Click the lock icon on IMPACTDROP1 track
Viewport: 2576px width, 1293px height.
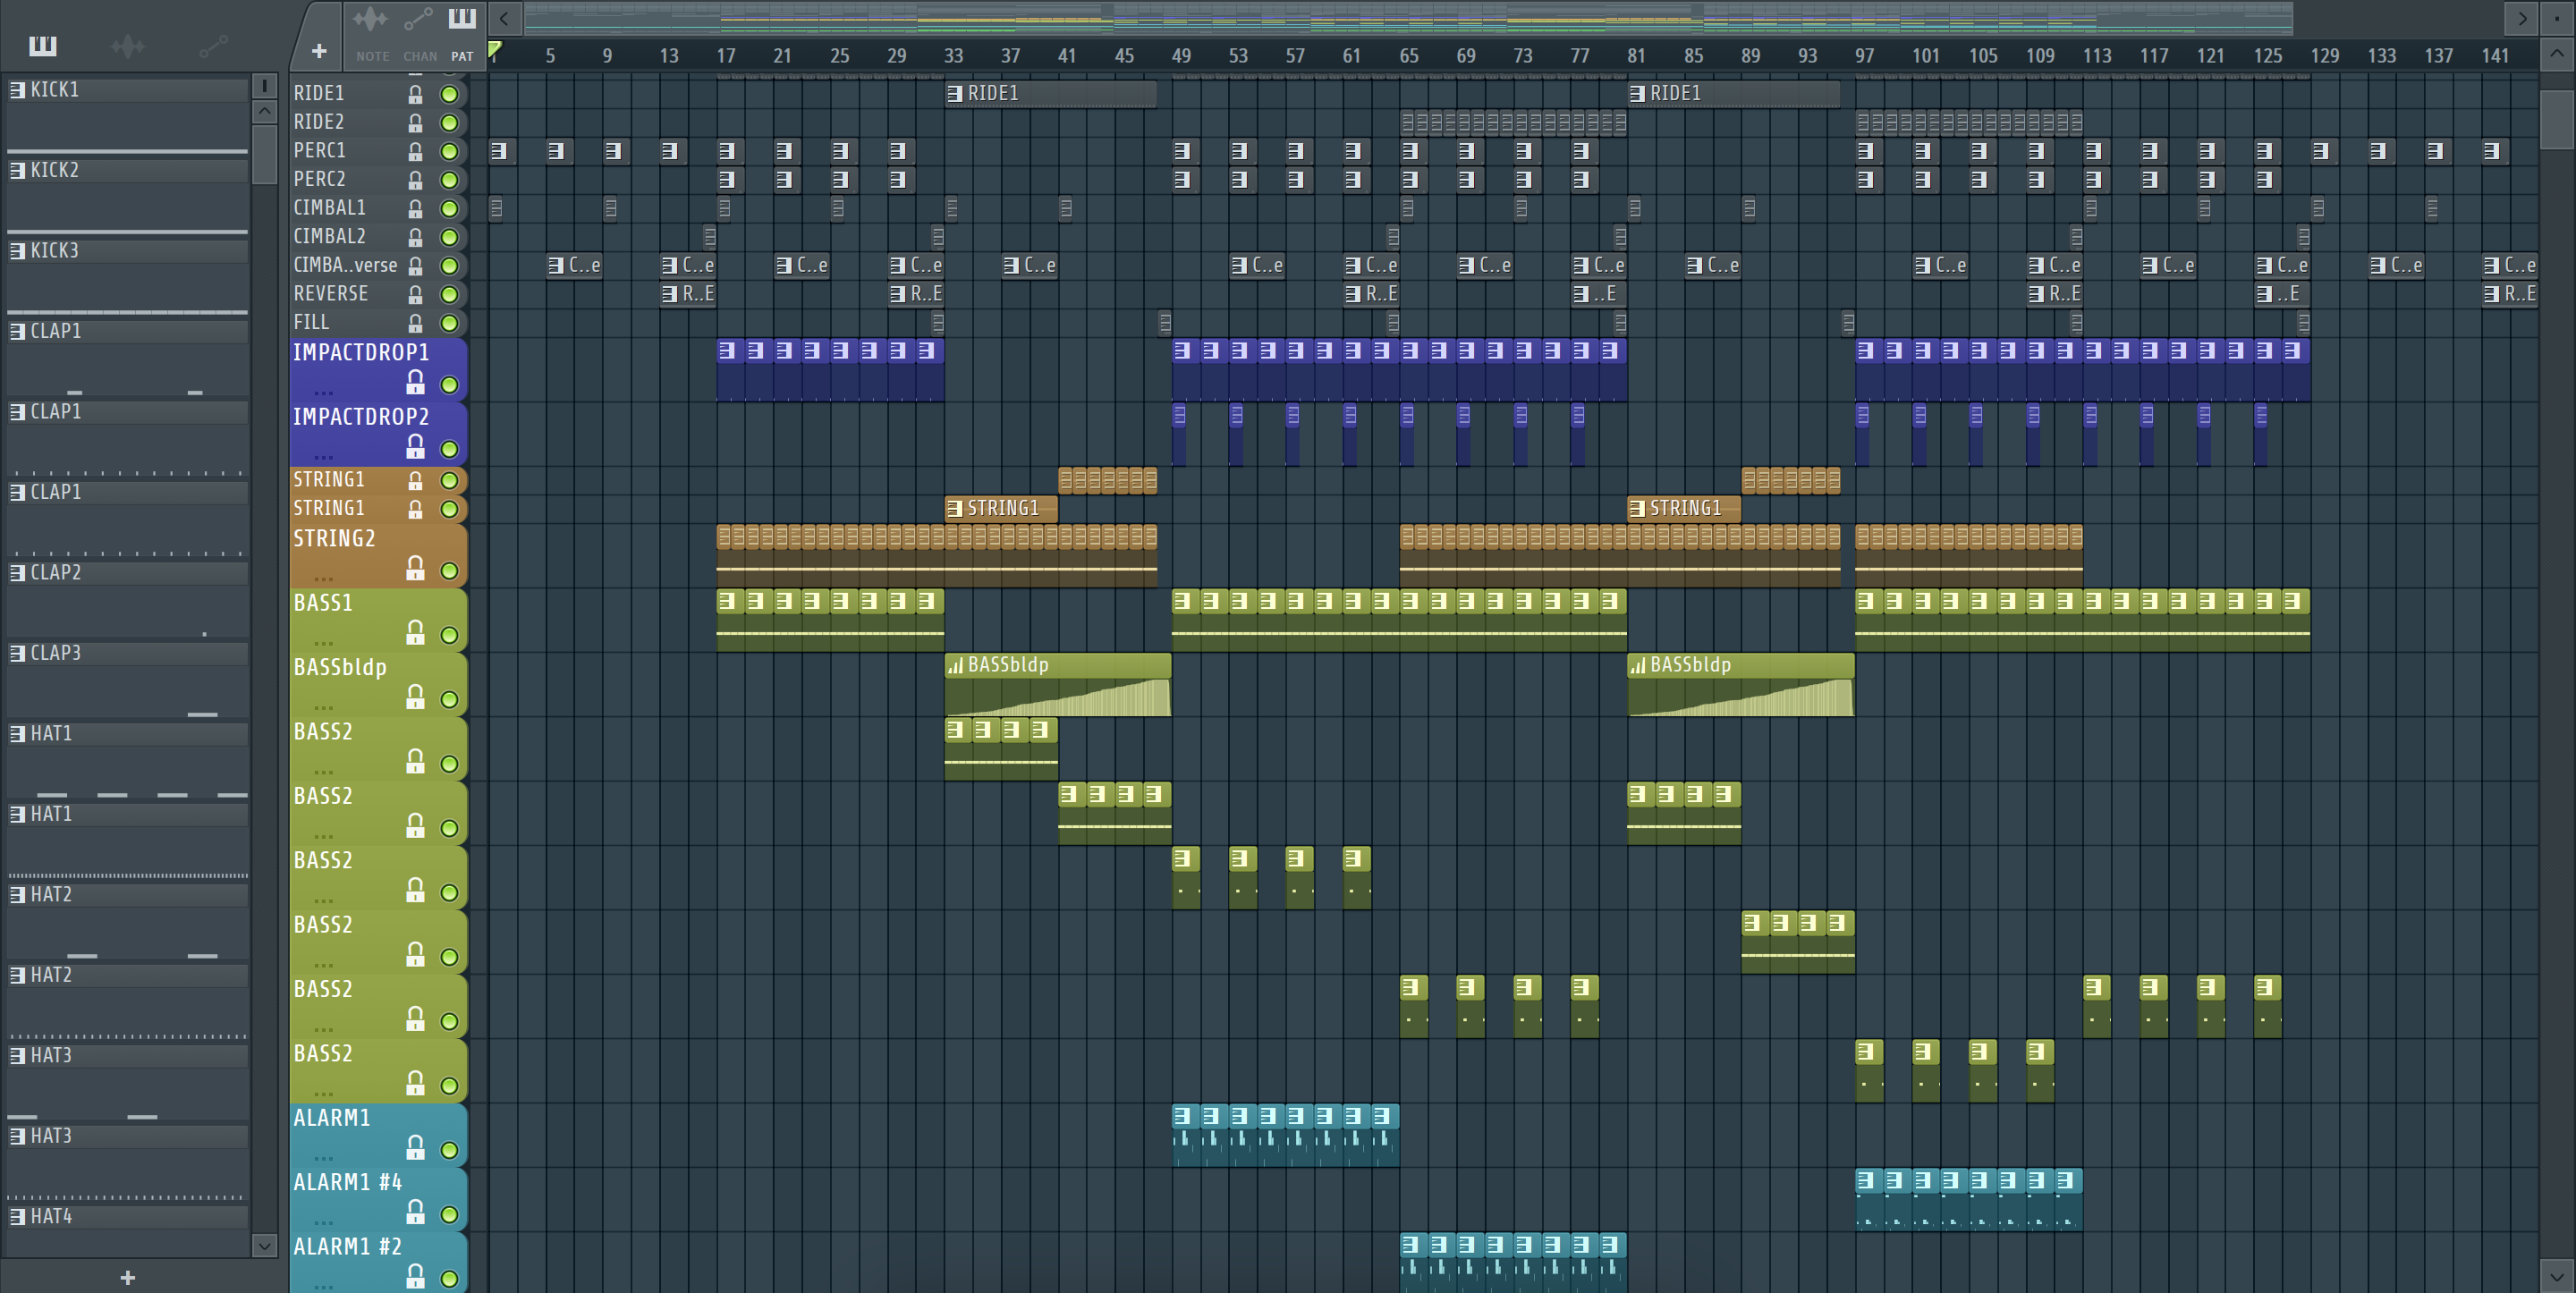[415, 382]
